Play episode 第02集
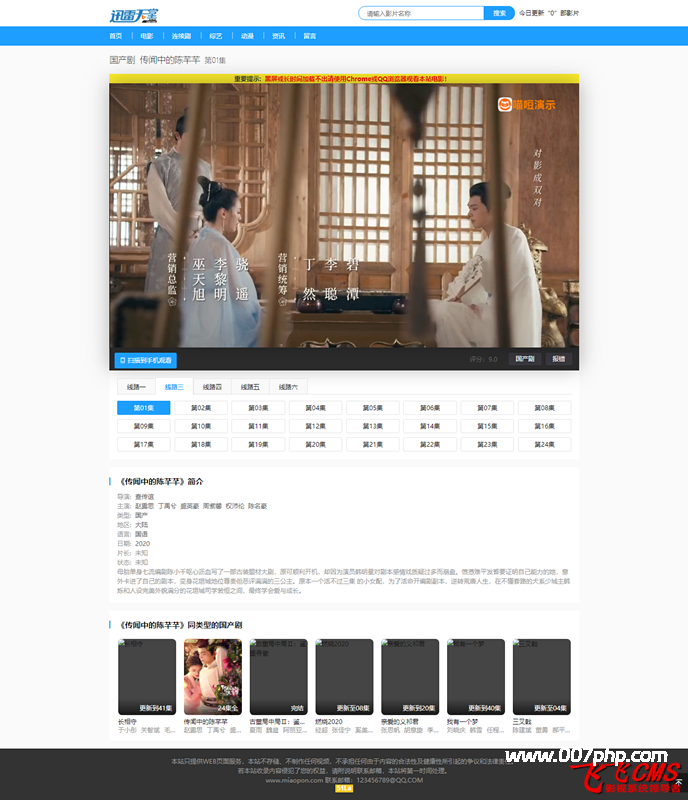Screen dimensions: 688x800 point(200,408)
